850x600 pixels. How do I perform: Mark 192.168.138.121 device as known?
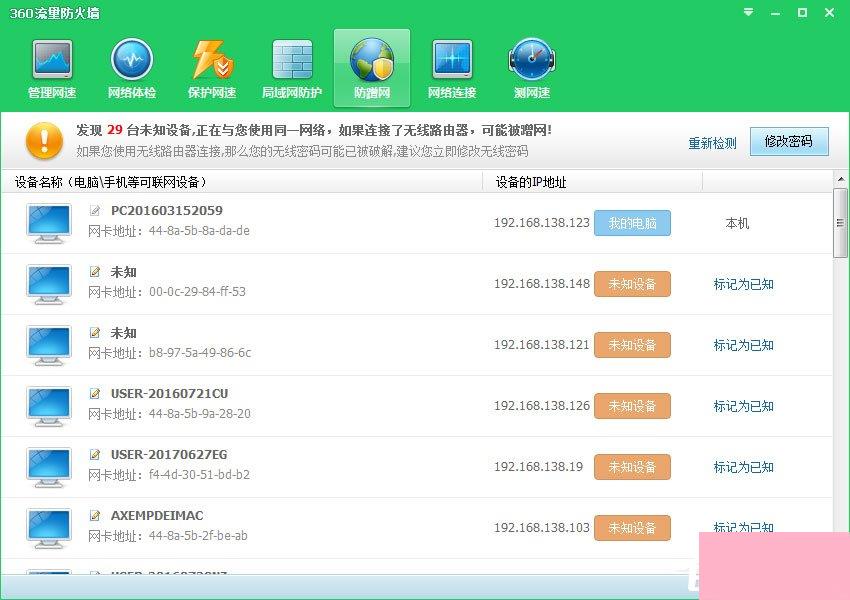pos(743,345)
